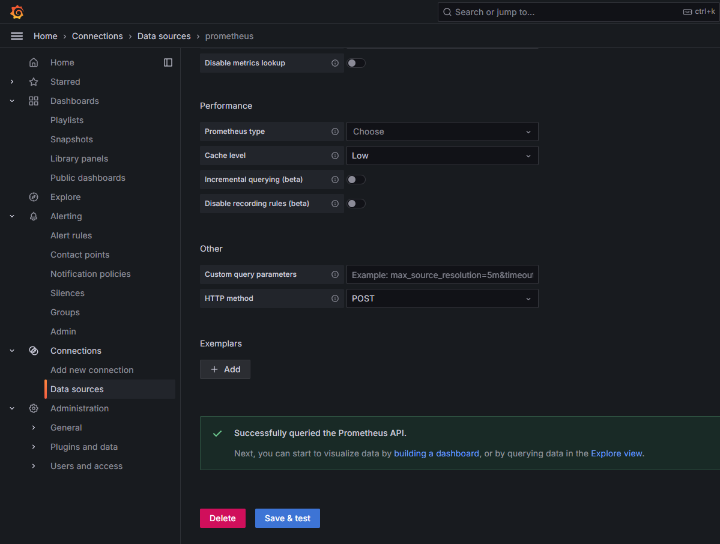Collapse the Administration section chevron
Viewport: 720px width, 544px height.
[x=12, y=408]
